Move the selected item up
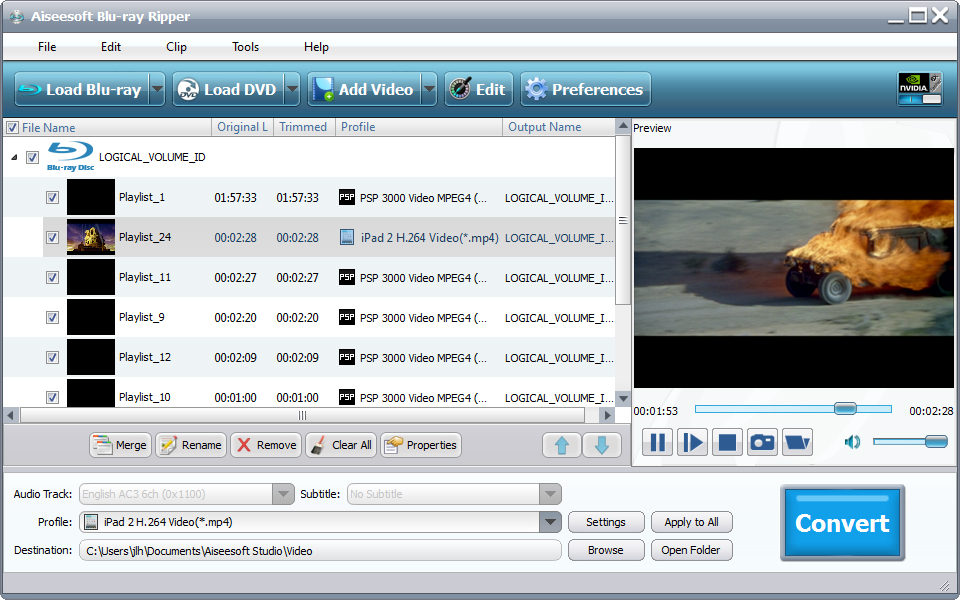 561,445
